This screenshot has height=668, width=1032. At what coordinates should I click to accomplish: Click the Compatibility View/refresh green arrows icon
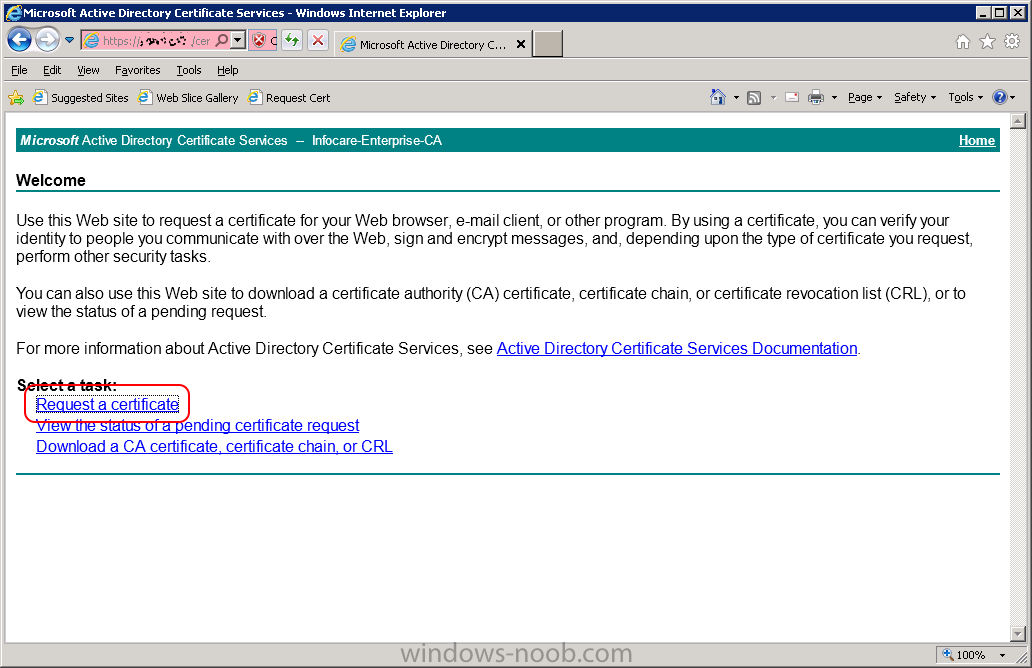pos(292,41)
